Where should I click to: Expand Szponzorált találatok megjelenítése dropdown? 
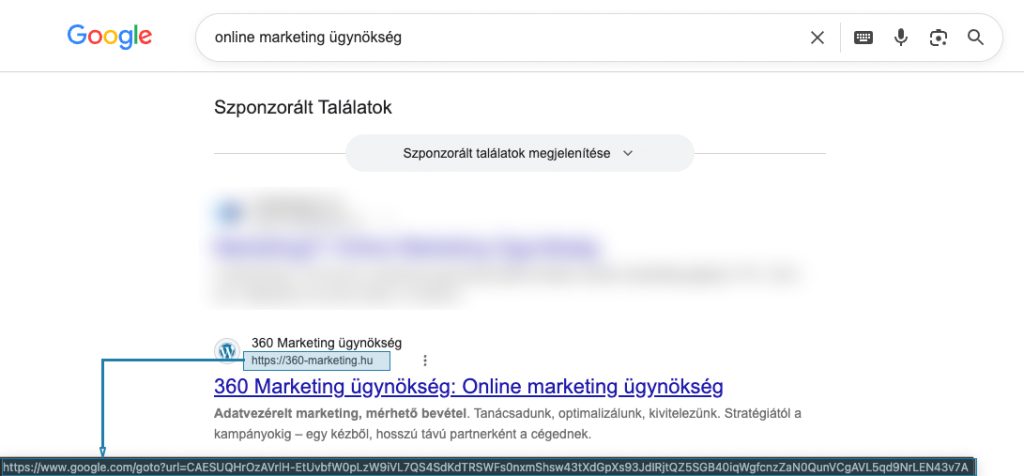(x=519, y=153)
